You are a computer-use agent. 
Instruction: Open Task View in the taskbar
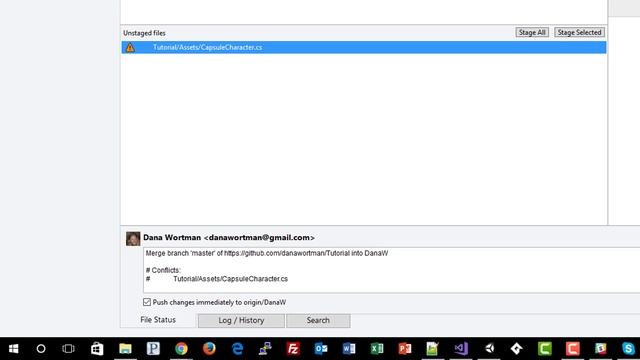(x=69, y=349)
